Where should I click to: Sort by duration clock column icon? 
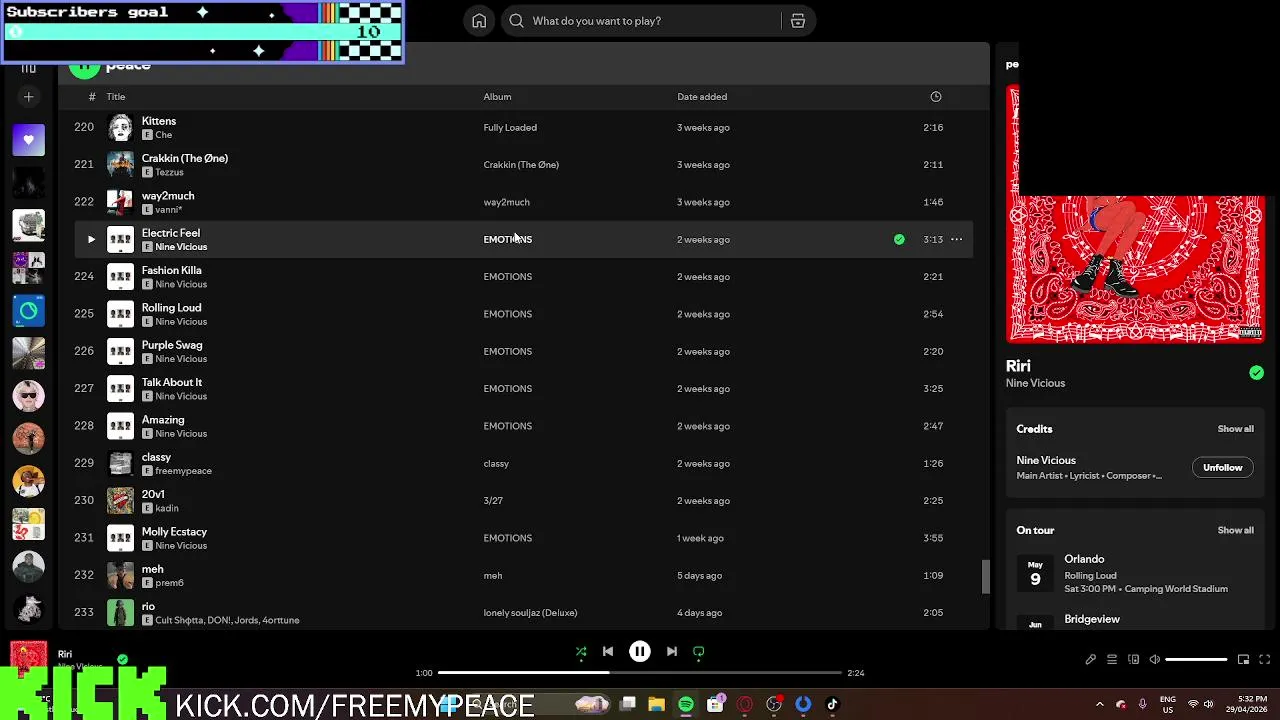(936, 97)
